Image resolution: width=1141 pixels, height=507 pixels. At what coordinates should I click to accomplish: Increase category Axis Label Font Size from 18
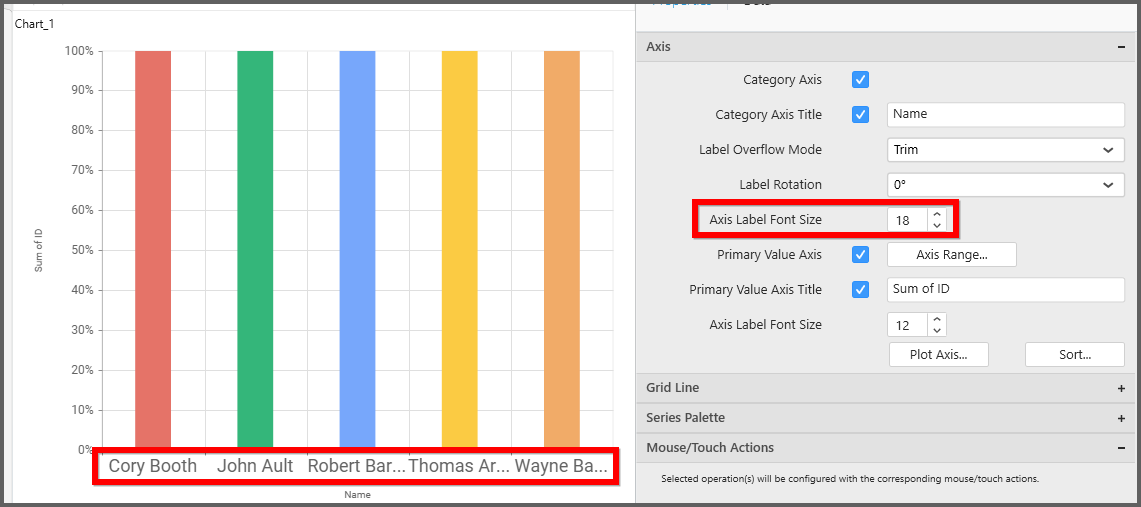[936, 214]
